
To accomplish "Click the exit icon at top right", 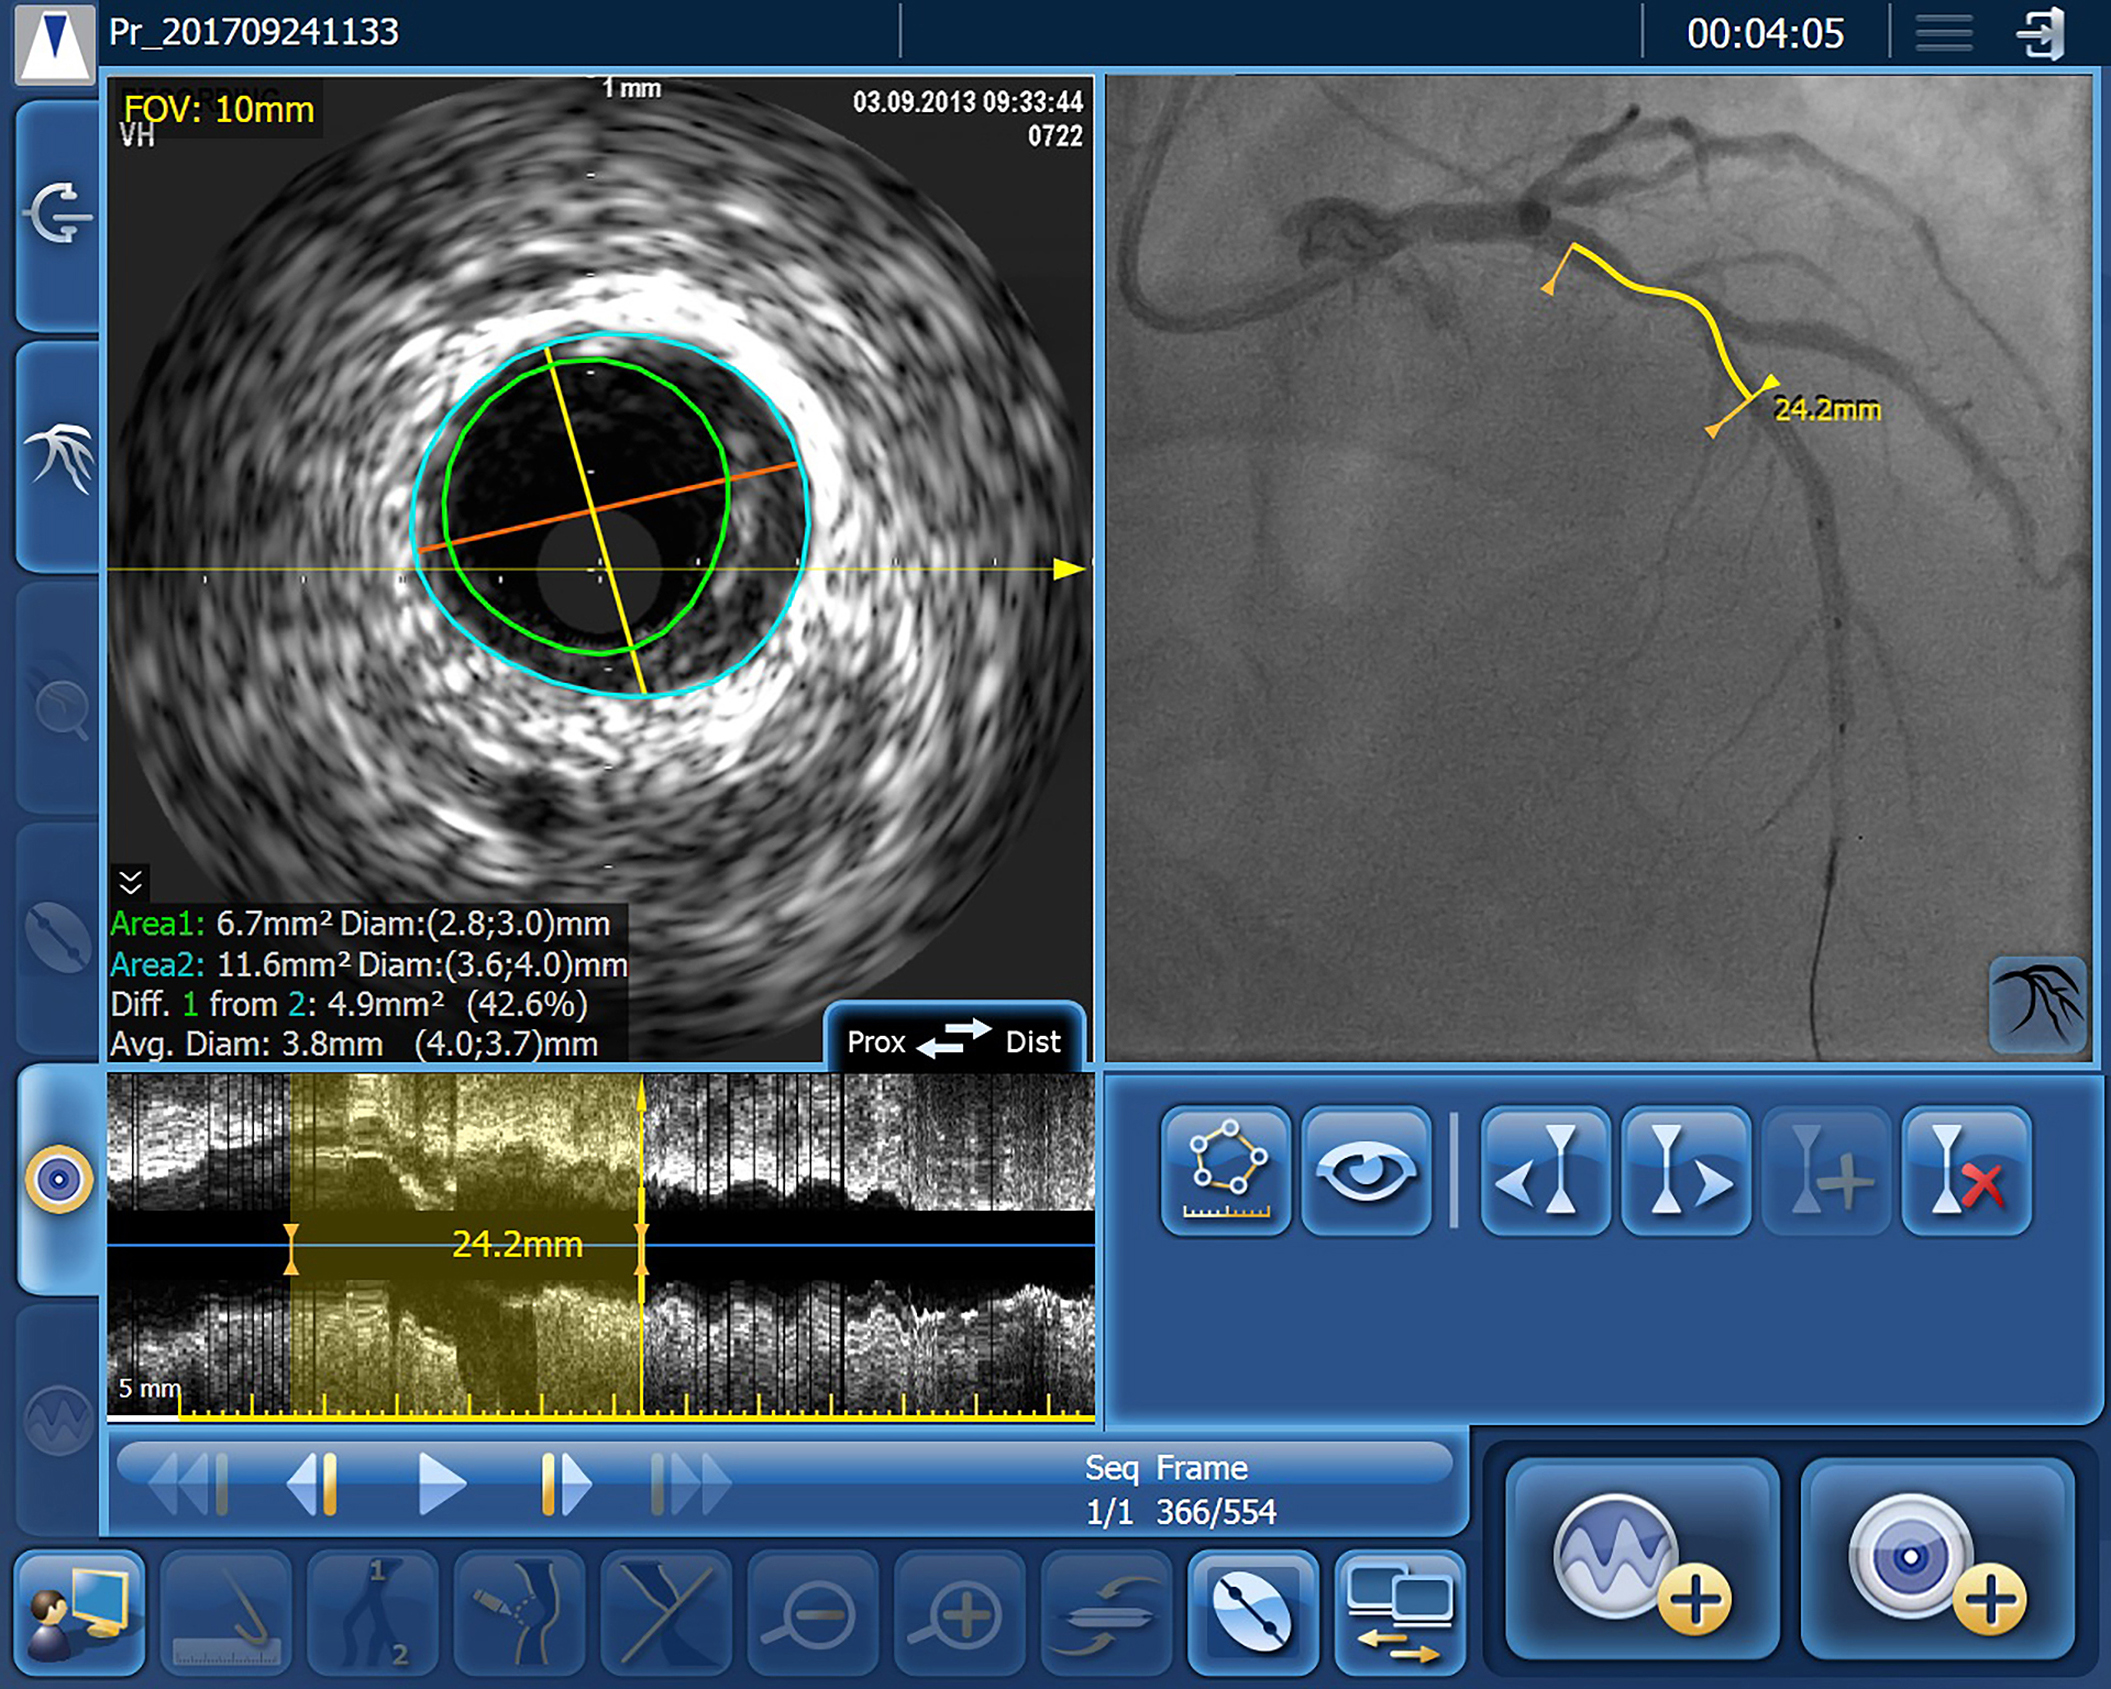I will tap(2039, 33).
